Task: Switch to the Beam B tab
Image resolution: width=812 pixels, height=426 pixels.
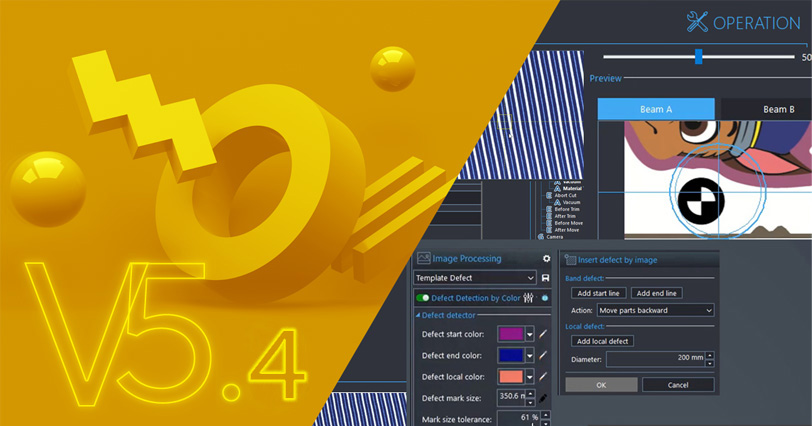Action: 766,109
